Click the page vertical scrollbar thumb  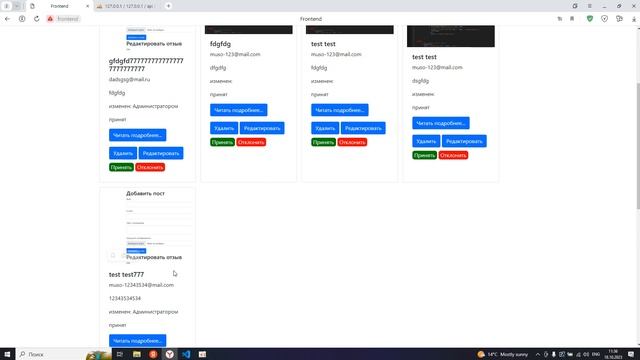pos(638,146)
